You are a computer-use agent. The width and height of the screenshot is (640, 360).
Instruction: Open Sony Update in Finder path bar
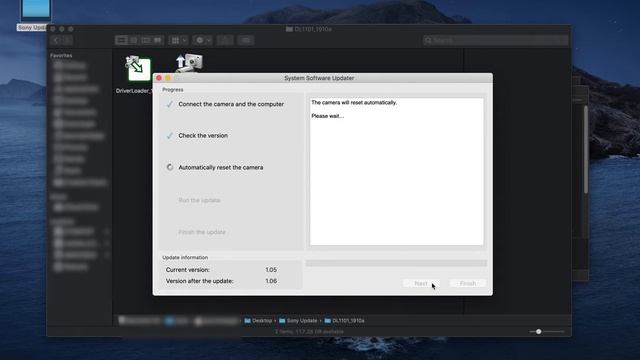click(298, 321)
